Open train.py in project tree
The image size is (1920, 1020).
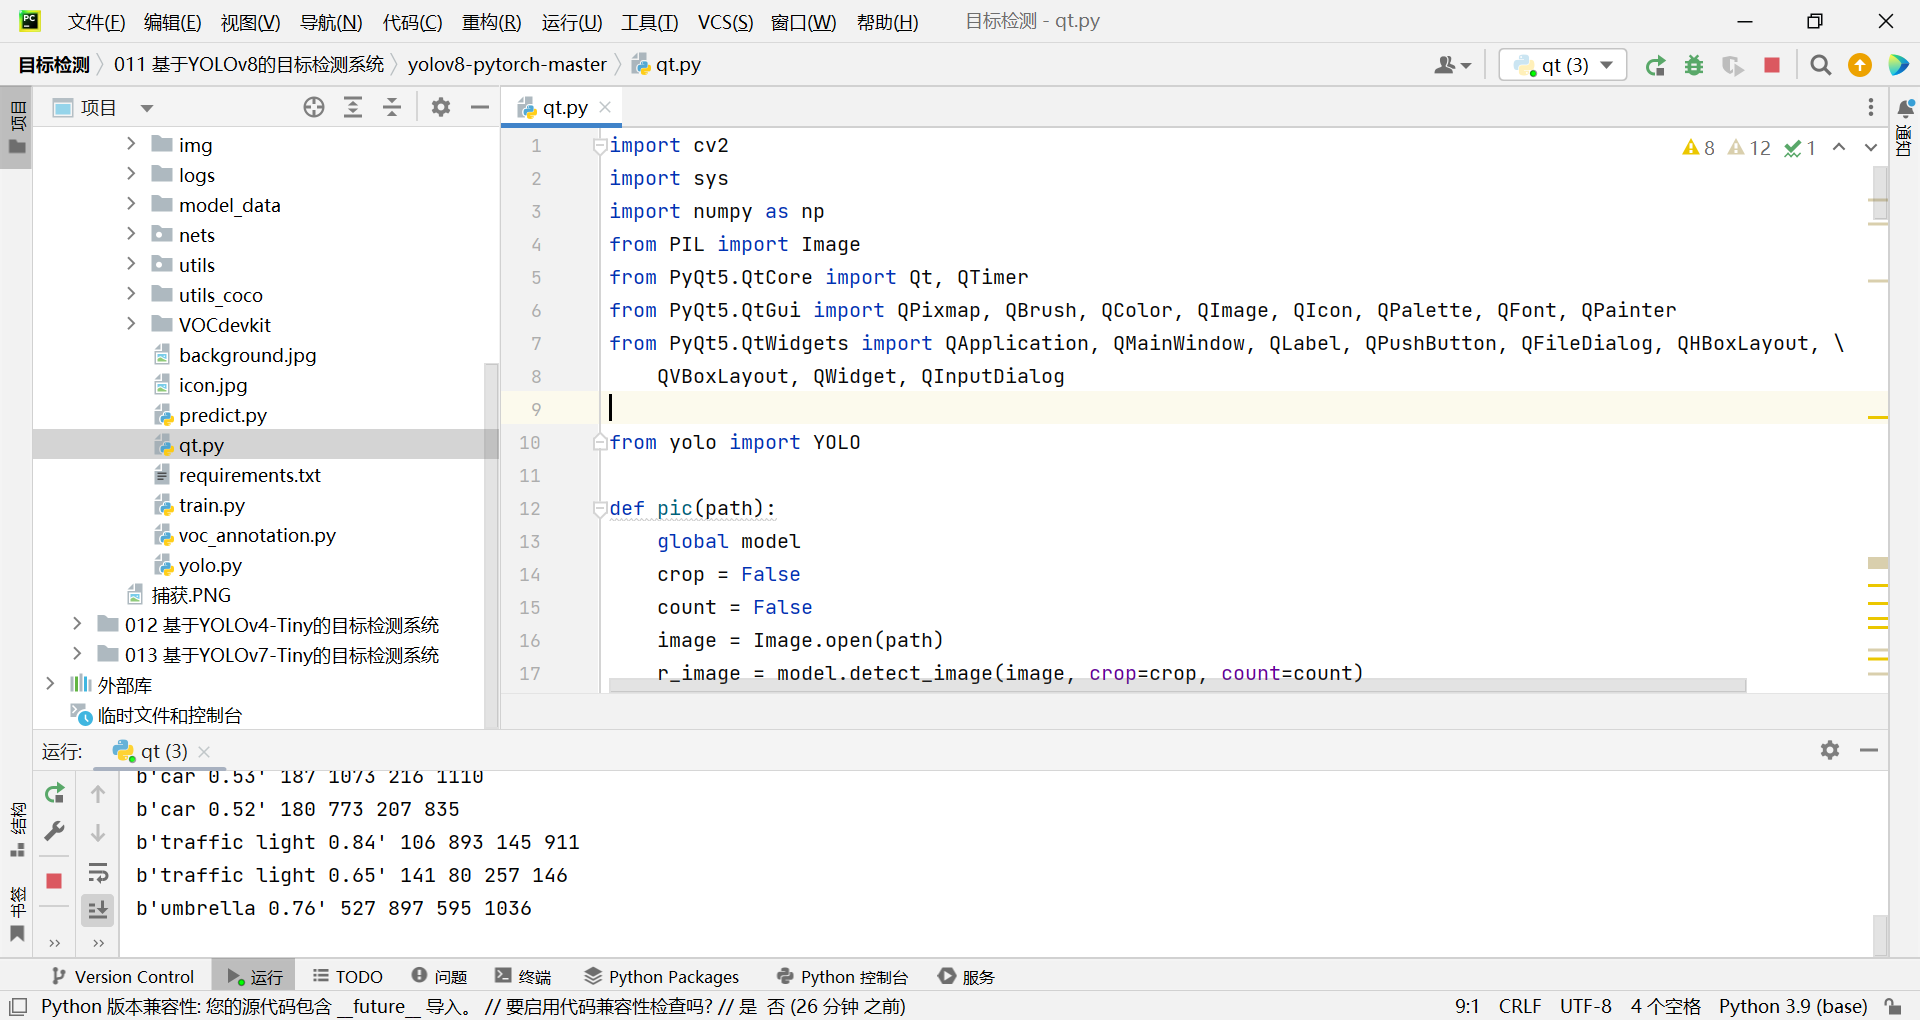pos(211,505)
